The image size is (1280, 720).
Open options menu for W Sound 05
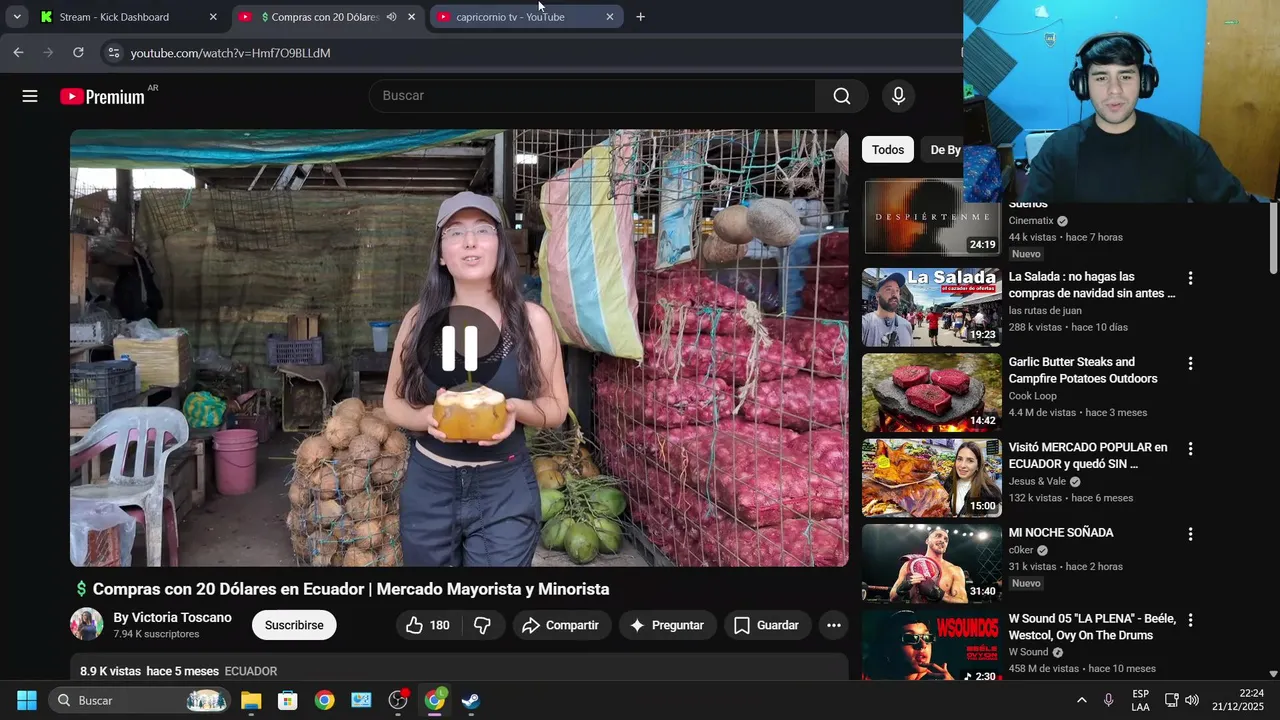tap(1190, 620)
